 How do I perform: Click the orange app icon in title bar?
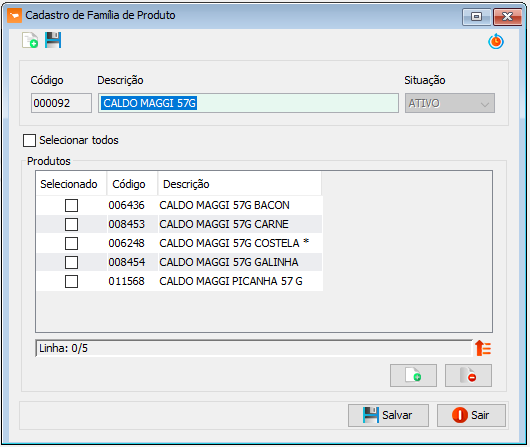[x=15, y=16]
